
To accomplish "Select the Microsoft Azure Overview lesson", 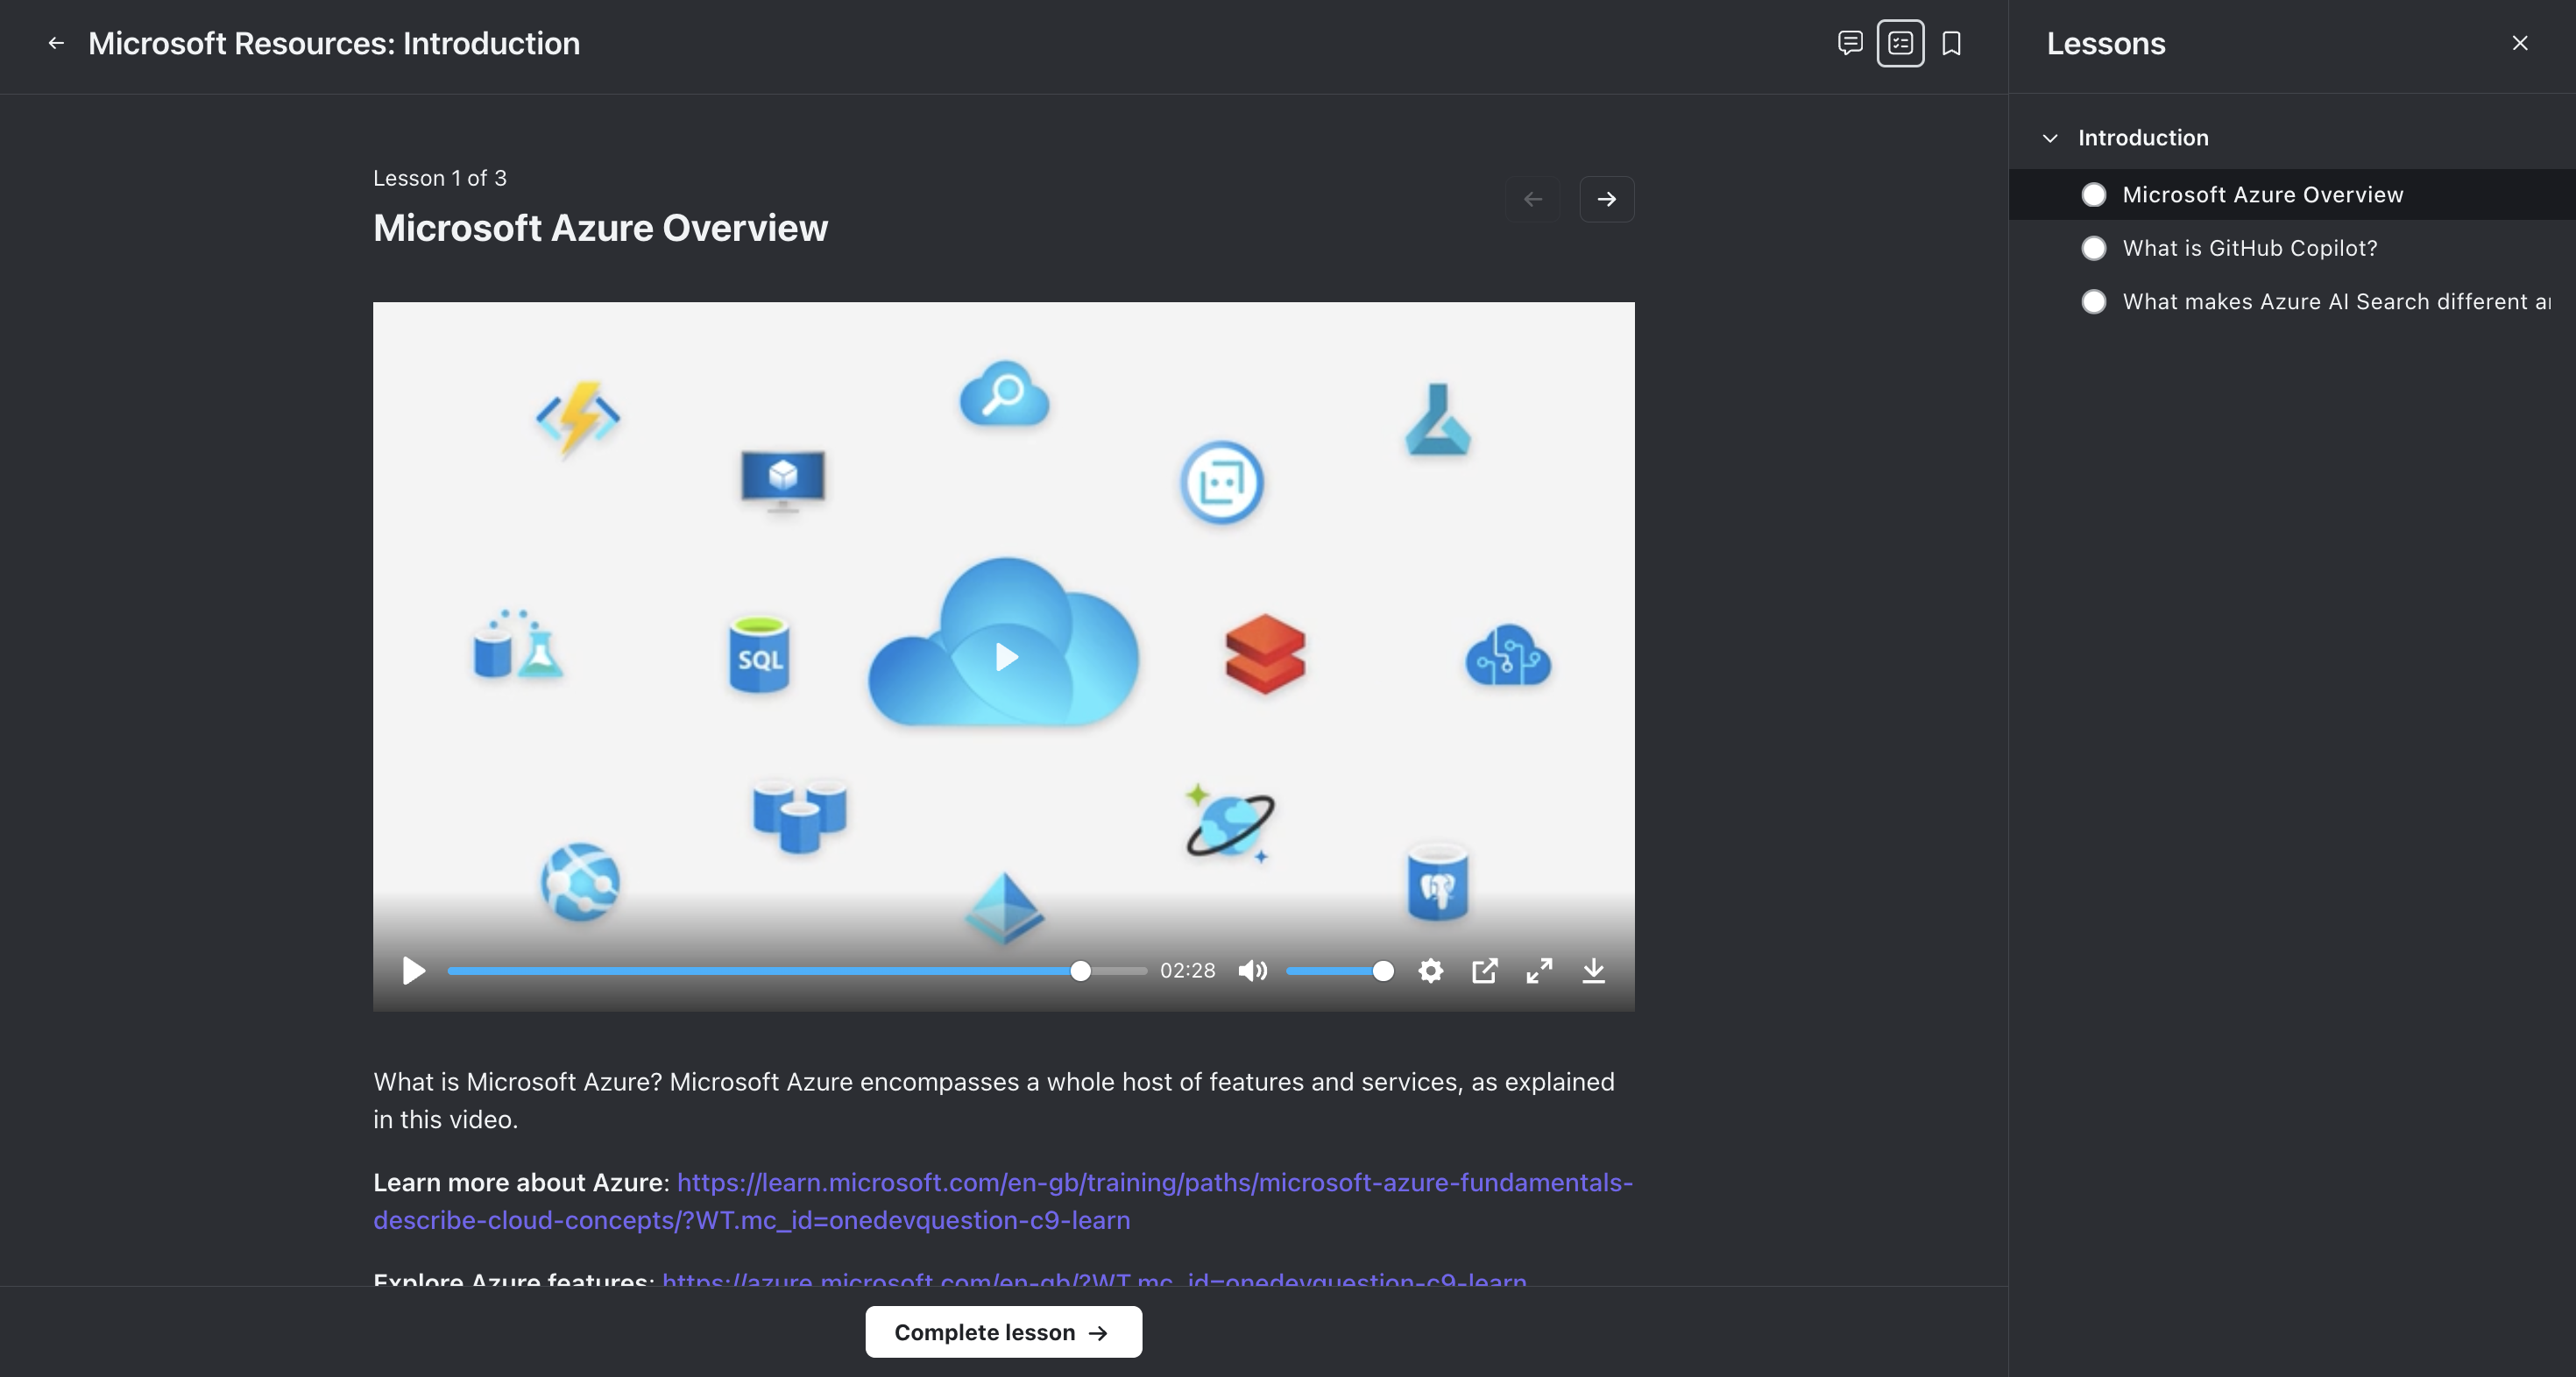I will tap(2292, 194).
